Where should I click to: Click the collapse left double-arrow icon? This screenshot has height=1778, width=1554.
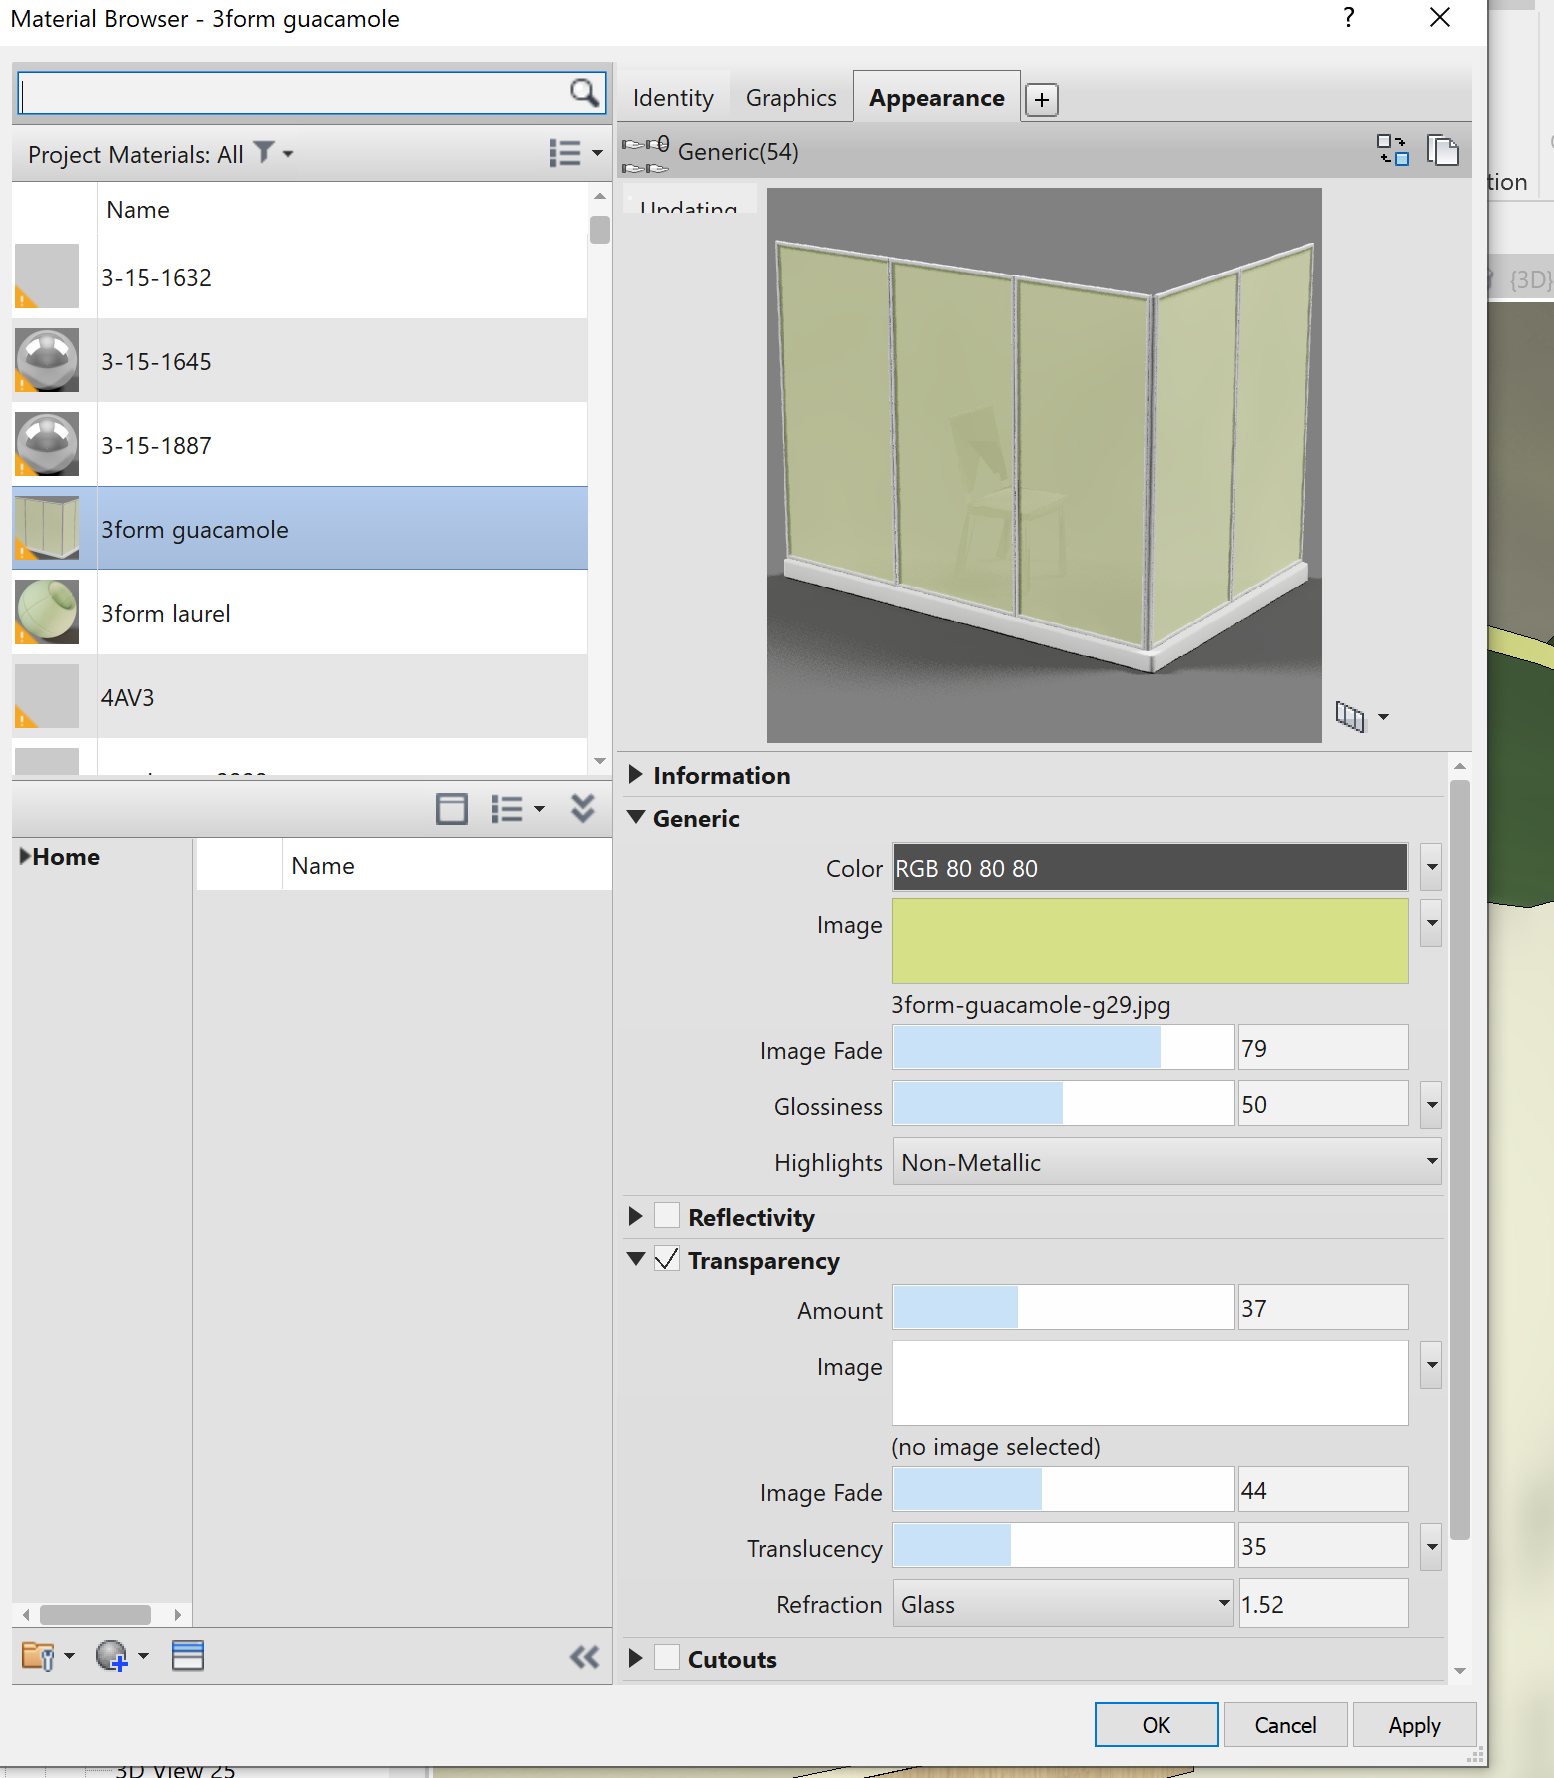pos(584,1657)
